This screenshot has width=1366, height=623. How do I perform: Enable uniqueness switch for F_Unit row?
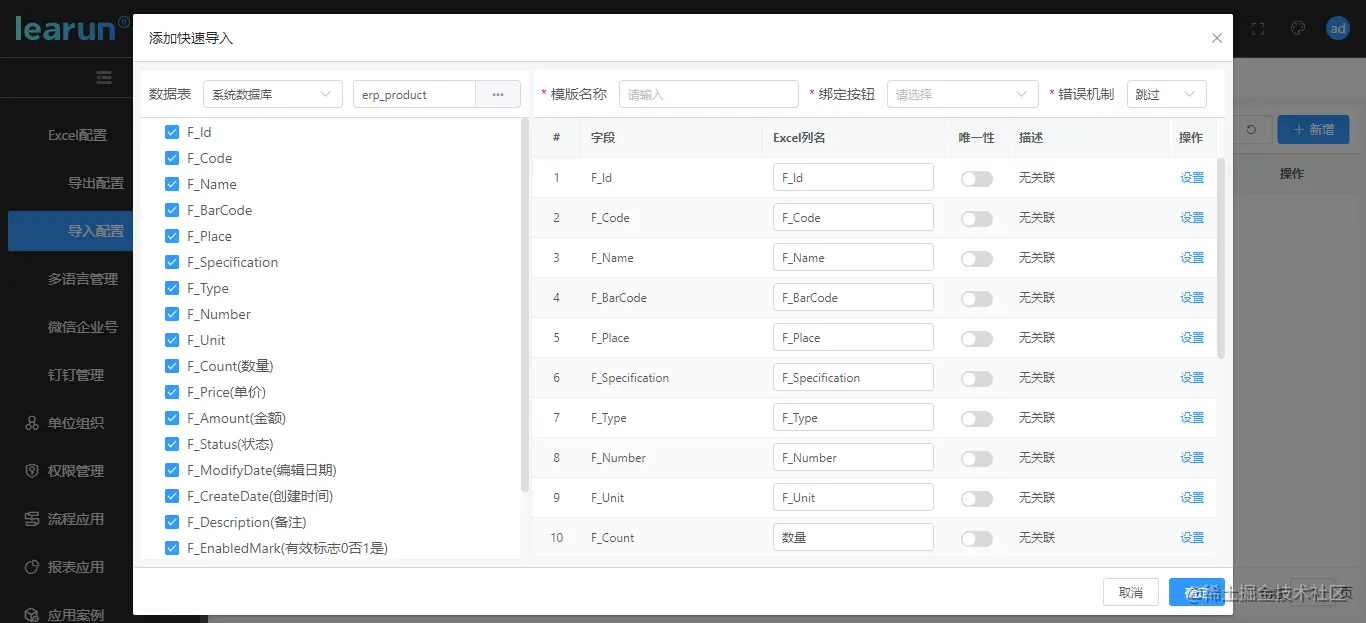[977, 499]
